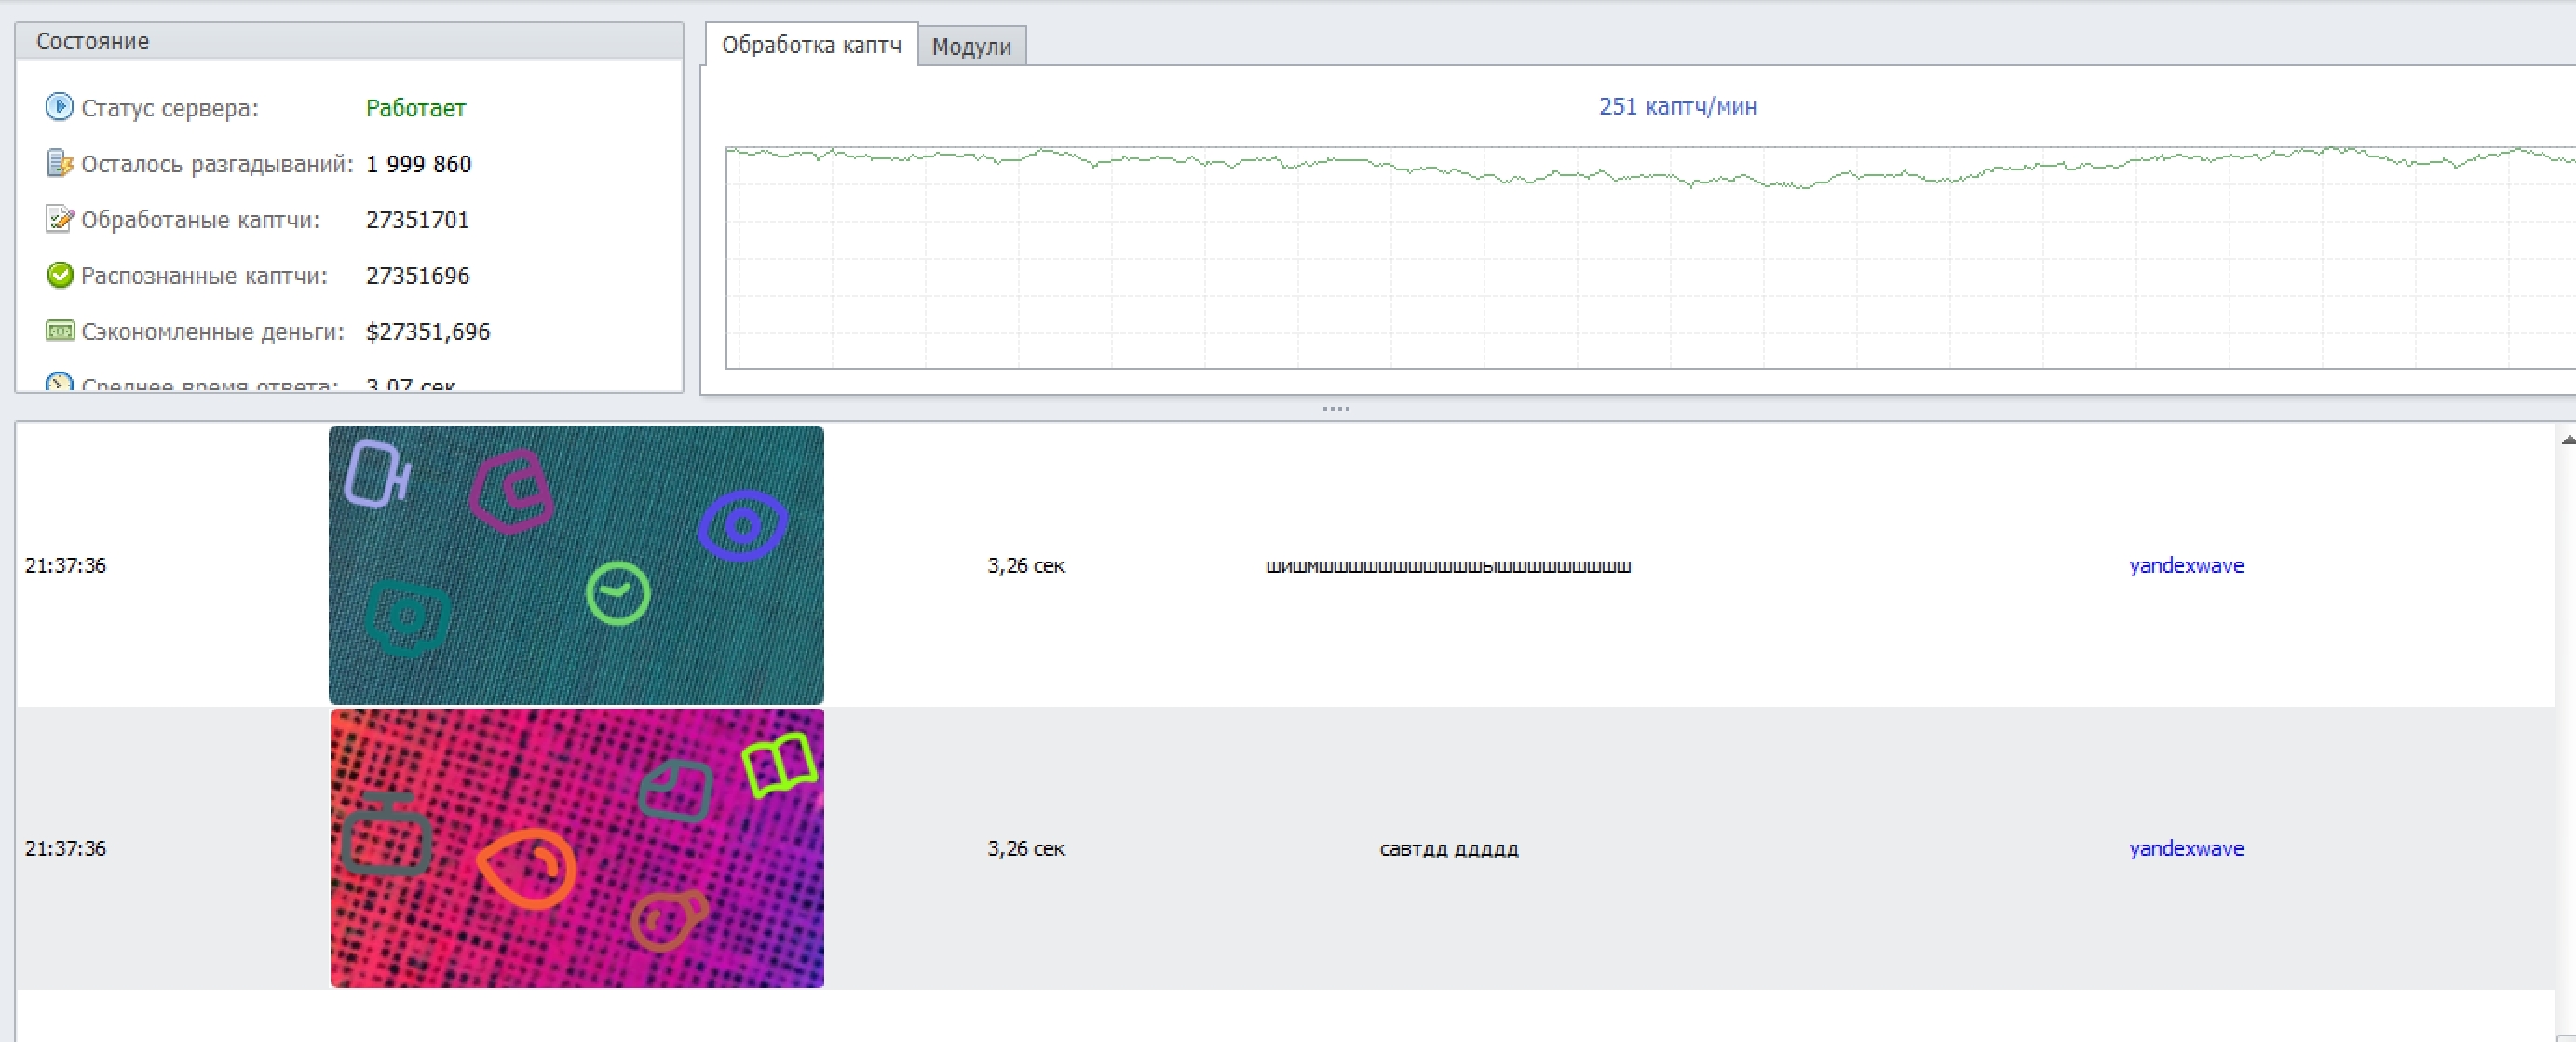The height and width of the screenshot is (1042, 2576).
Task: Select first row timestamp 21:37:36
Action: pos(65,565)
